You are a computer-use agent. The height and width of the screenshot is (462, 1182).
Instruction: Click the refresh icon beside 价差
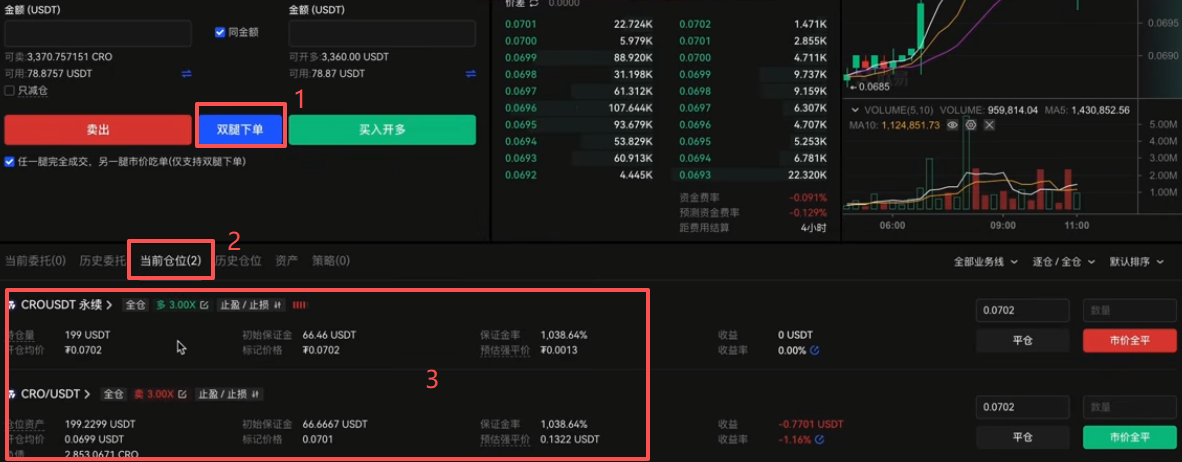(x=534, y=3)
